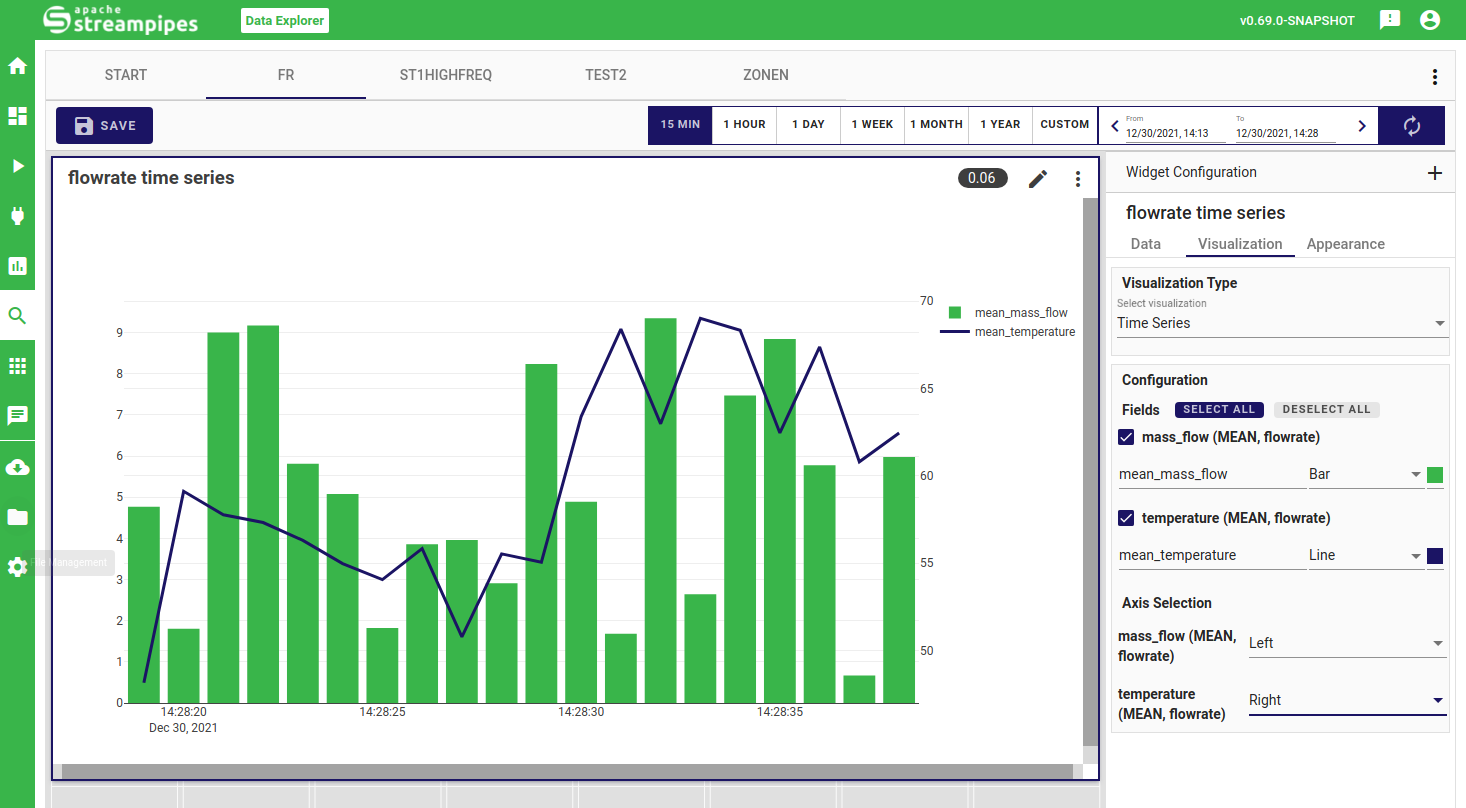Screen dimensions: 1466x808
Task: Edit the mean_temperature label input field
Action: [x=1211, y=555]
